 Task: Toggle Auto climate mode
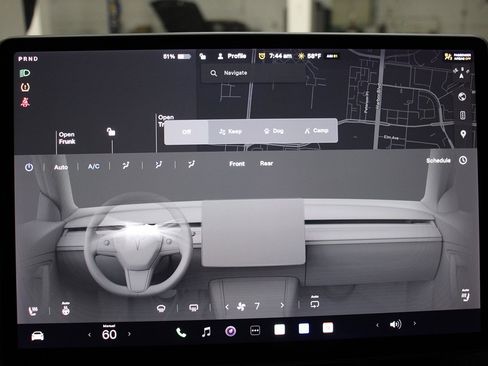[61, 167]
